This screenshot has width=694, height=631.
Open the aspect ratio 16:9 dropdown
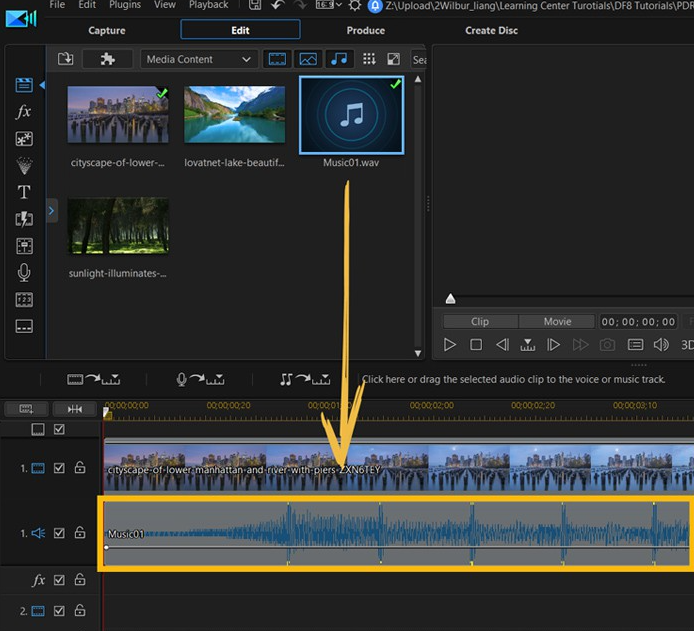point(329,5)
